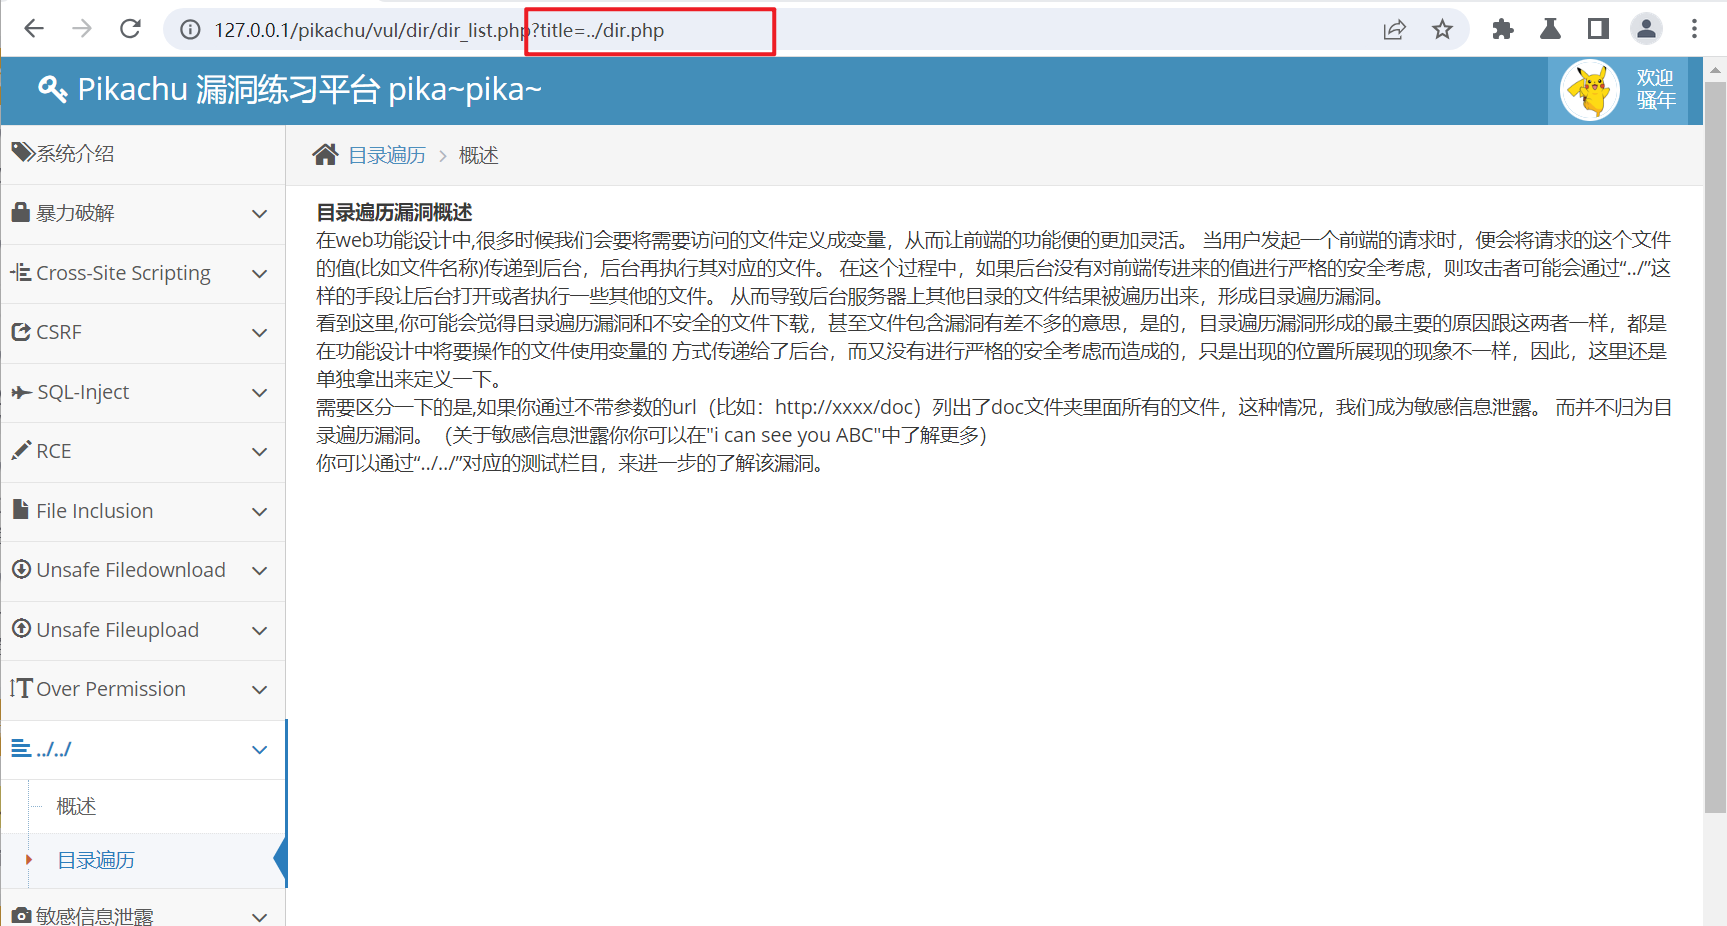1727x926 pixels.
Task: Open the browser extensions puzzle icon
Action: tap(1502, 29)
